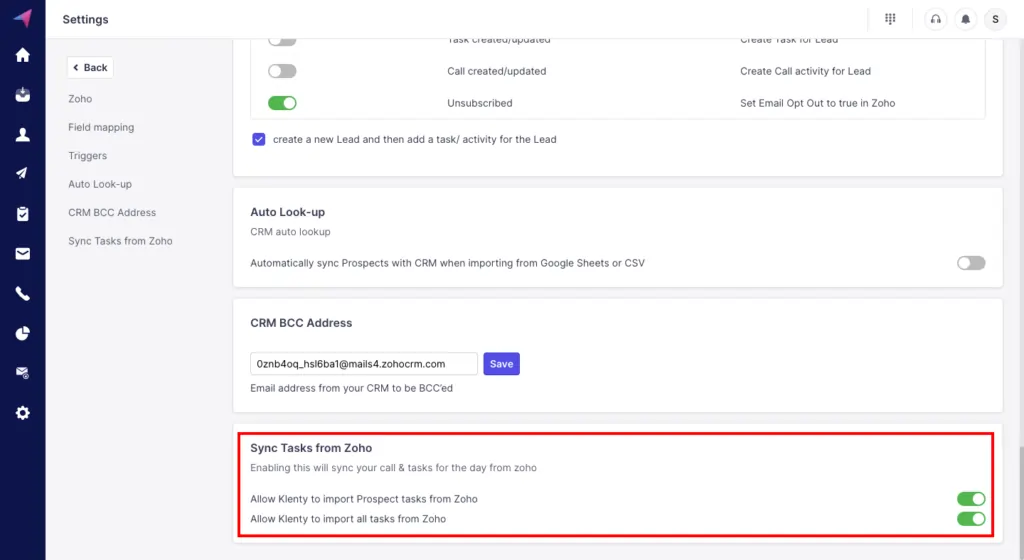This screenshot has height=560, width=1024.
Task: Open the email settings envelope-gear icon
Action: tap(23, 373)
